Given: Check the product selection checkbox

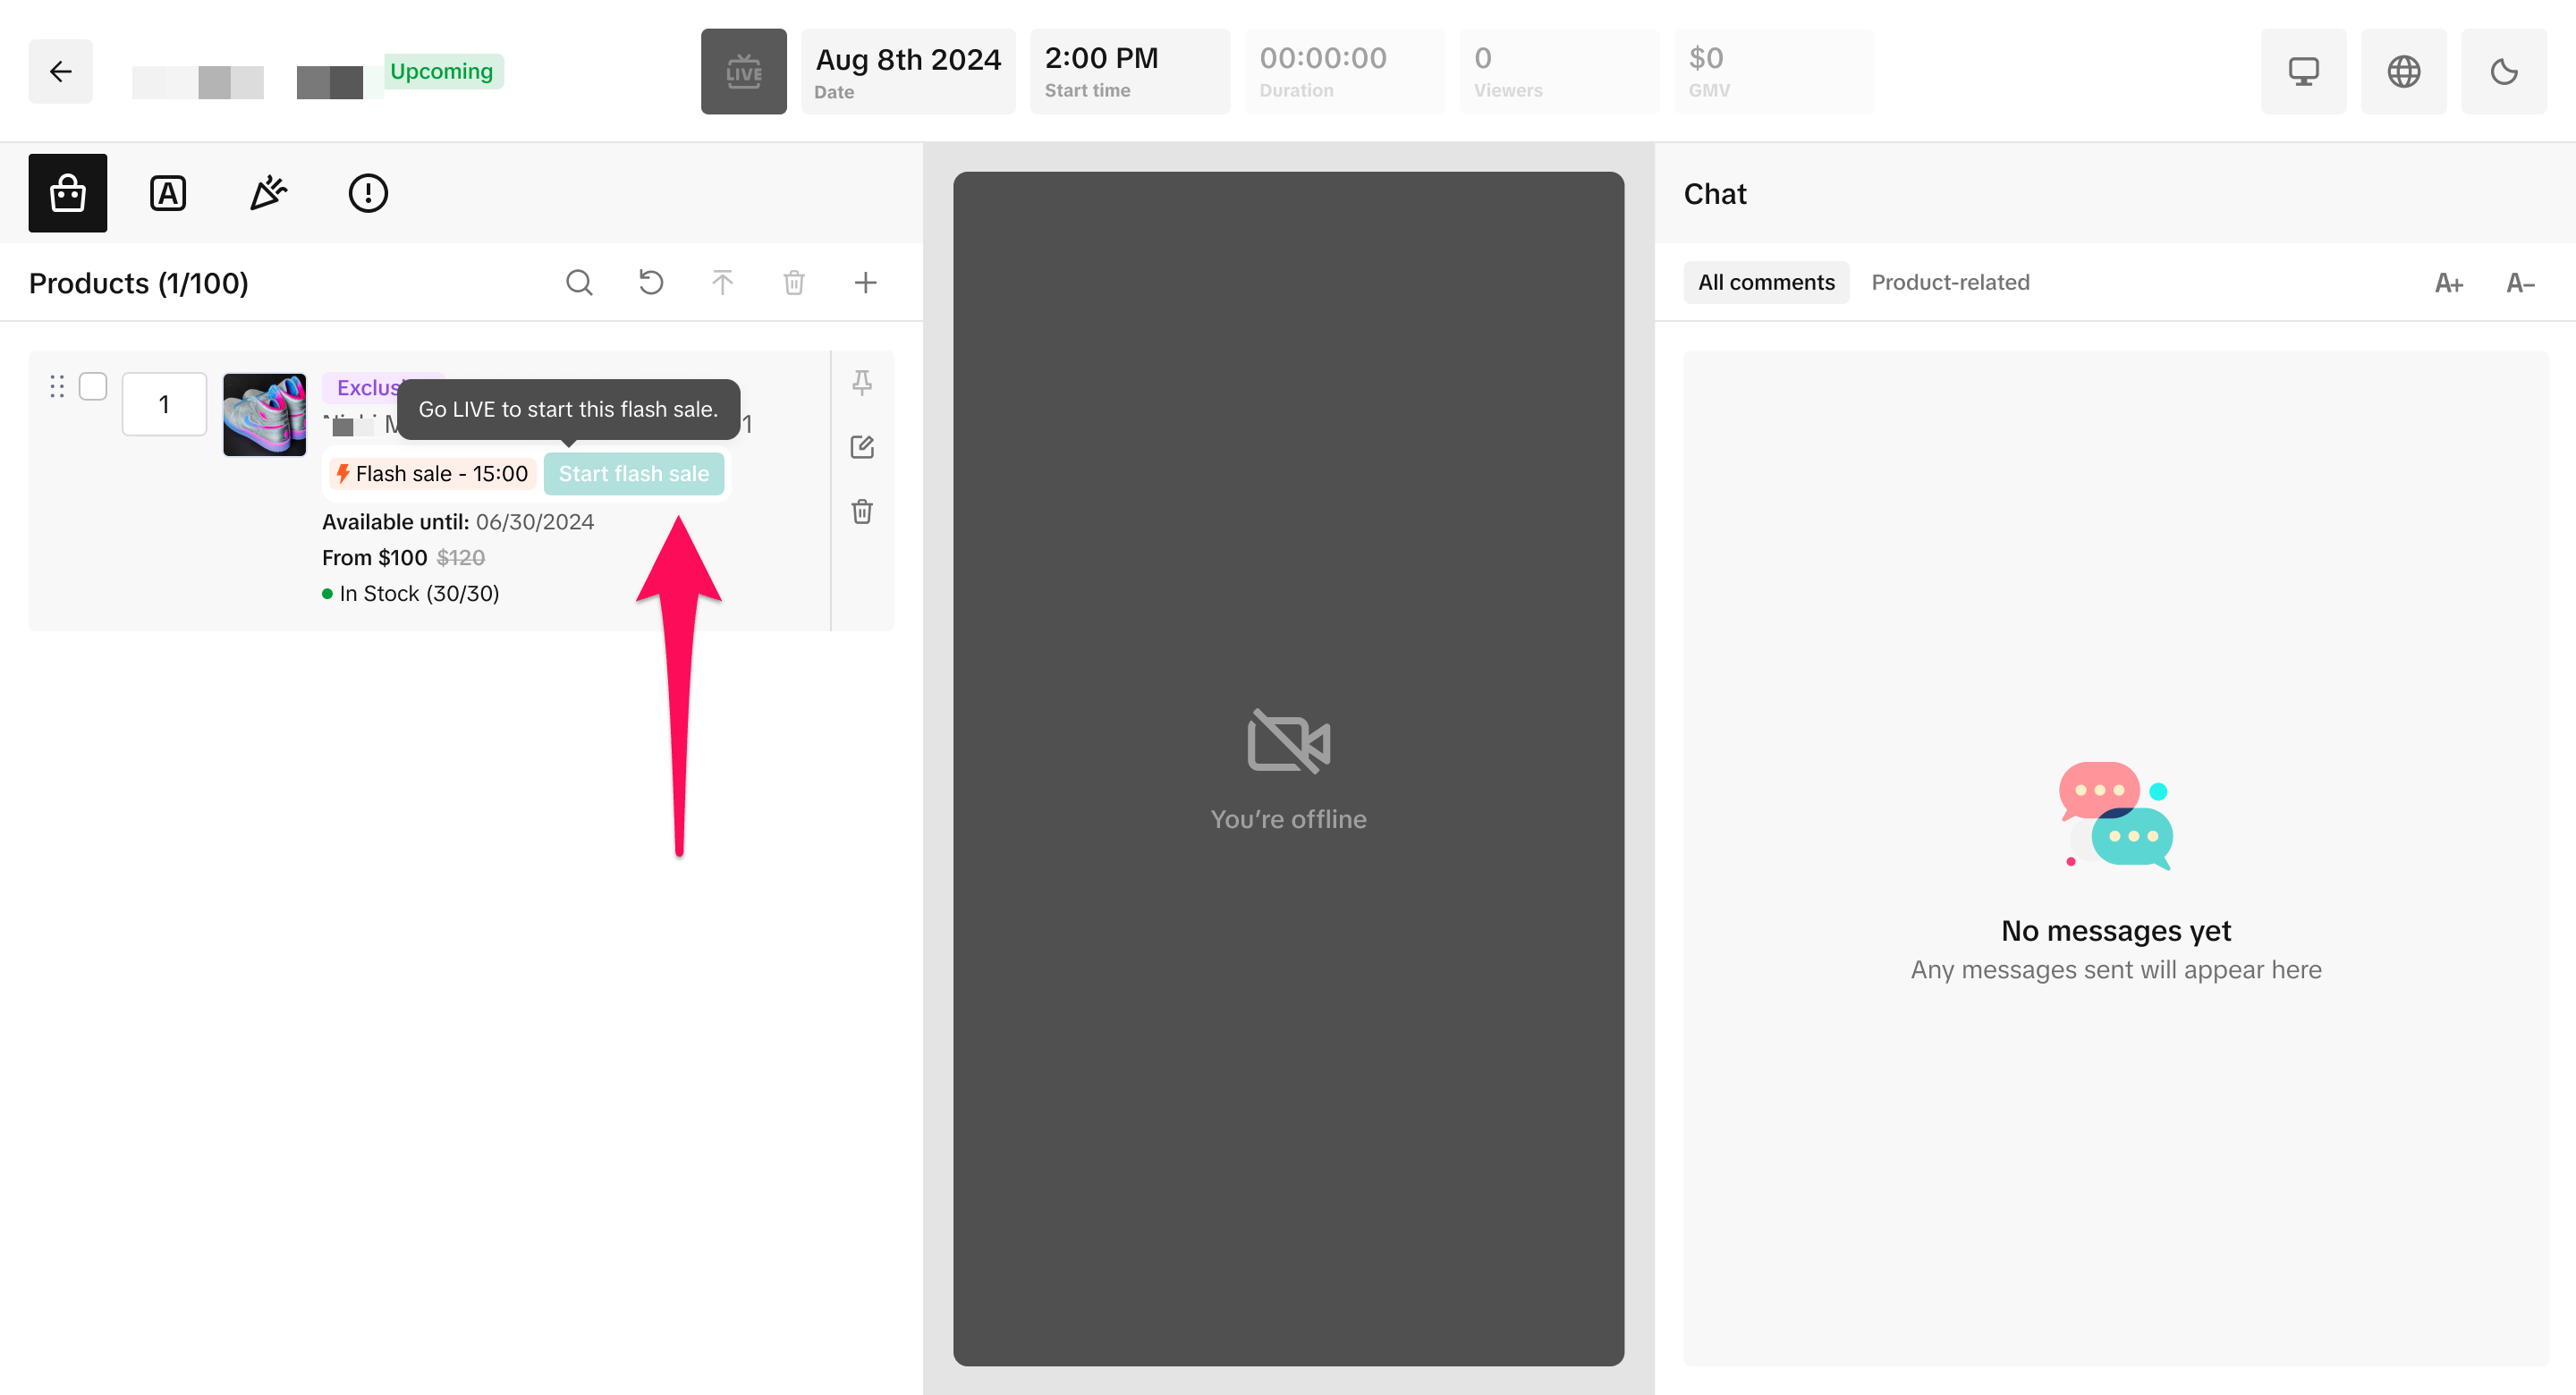Looking at the screenshot, I should click(x=93, y=386).
